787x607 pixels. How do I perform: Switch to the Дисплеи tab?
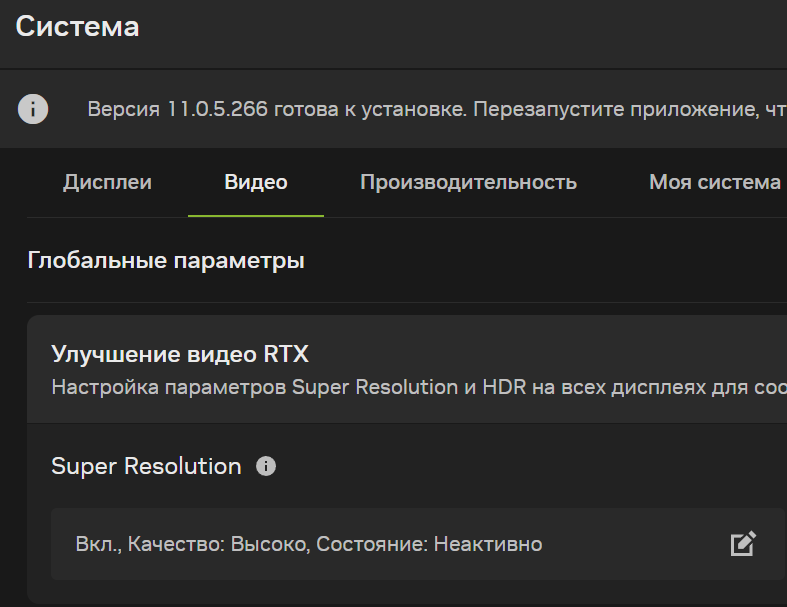tap(107, 182)
